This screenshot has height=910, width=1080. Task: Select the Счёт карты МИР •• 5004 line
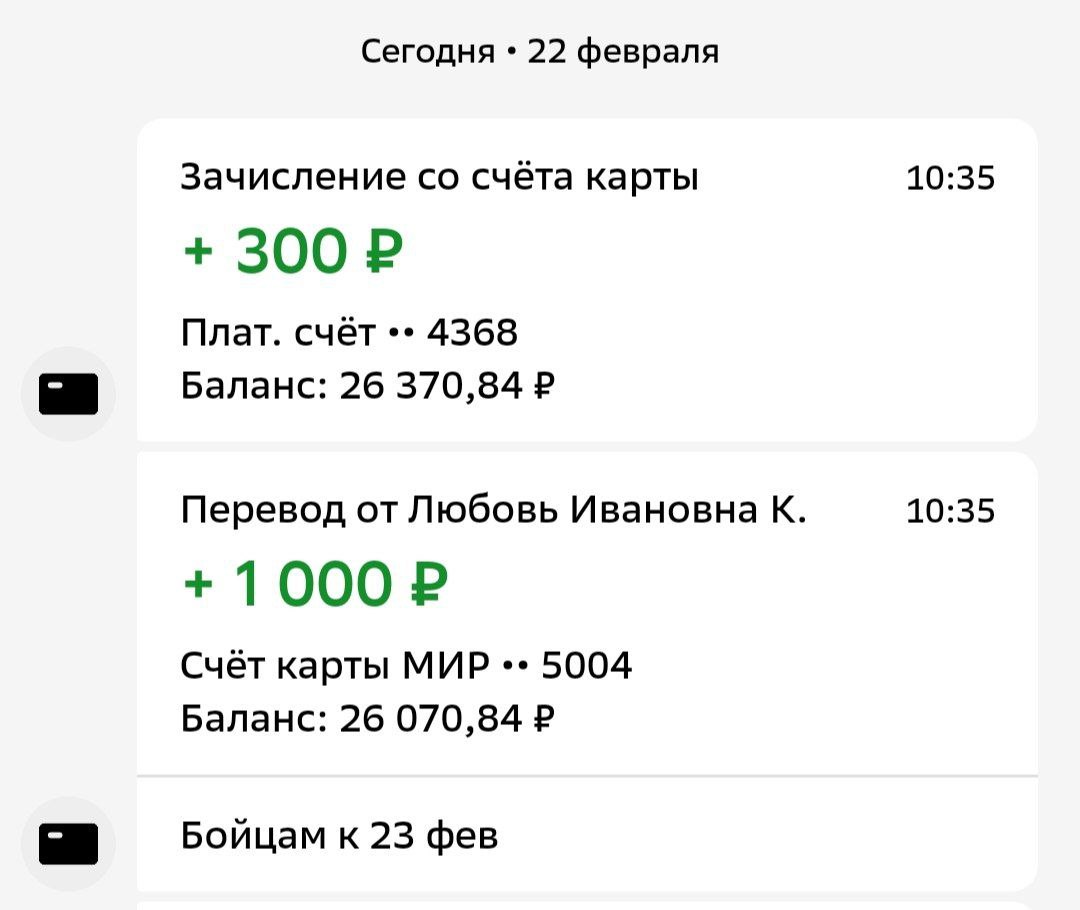(406, 666)
